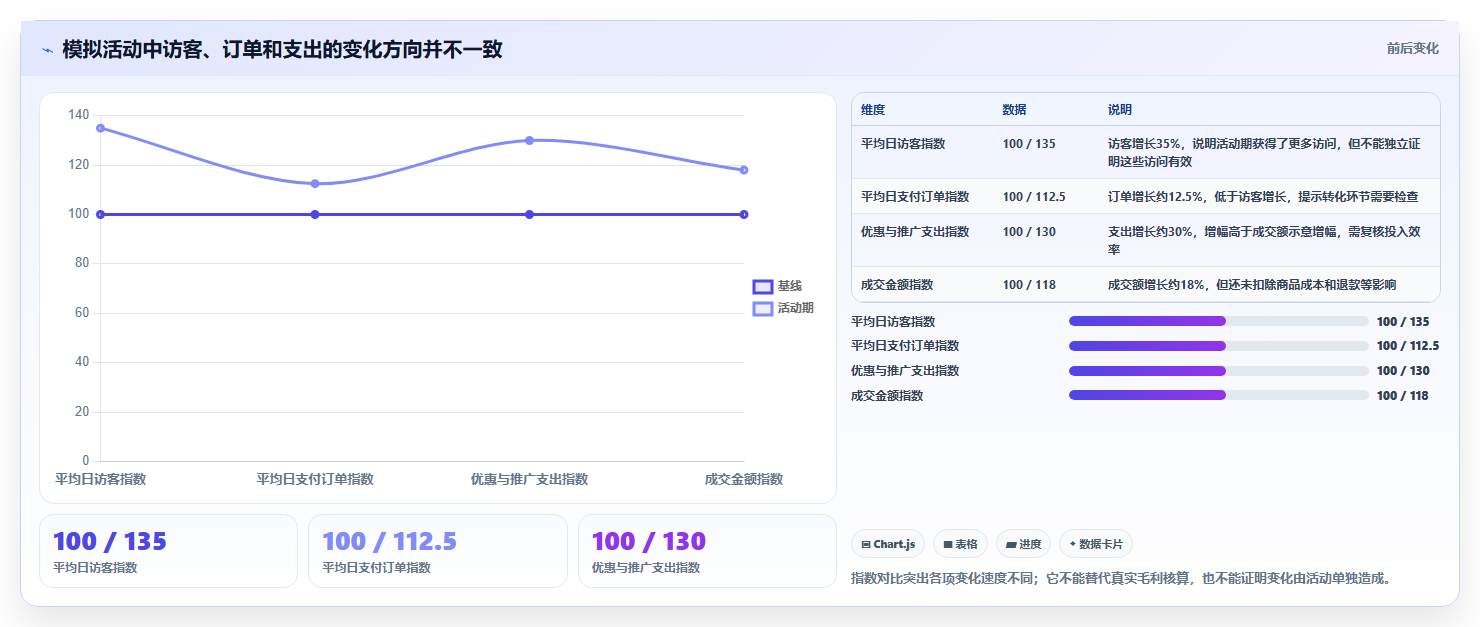Image resolution: width=1480 pixels, height=627 pixels.
Task: Click the 数据 table column header
Action: point(1015,110)
